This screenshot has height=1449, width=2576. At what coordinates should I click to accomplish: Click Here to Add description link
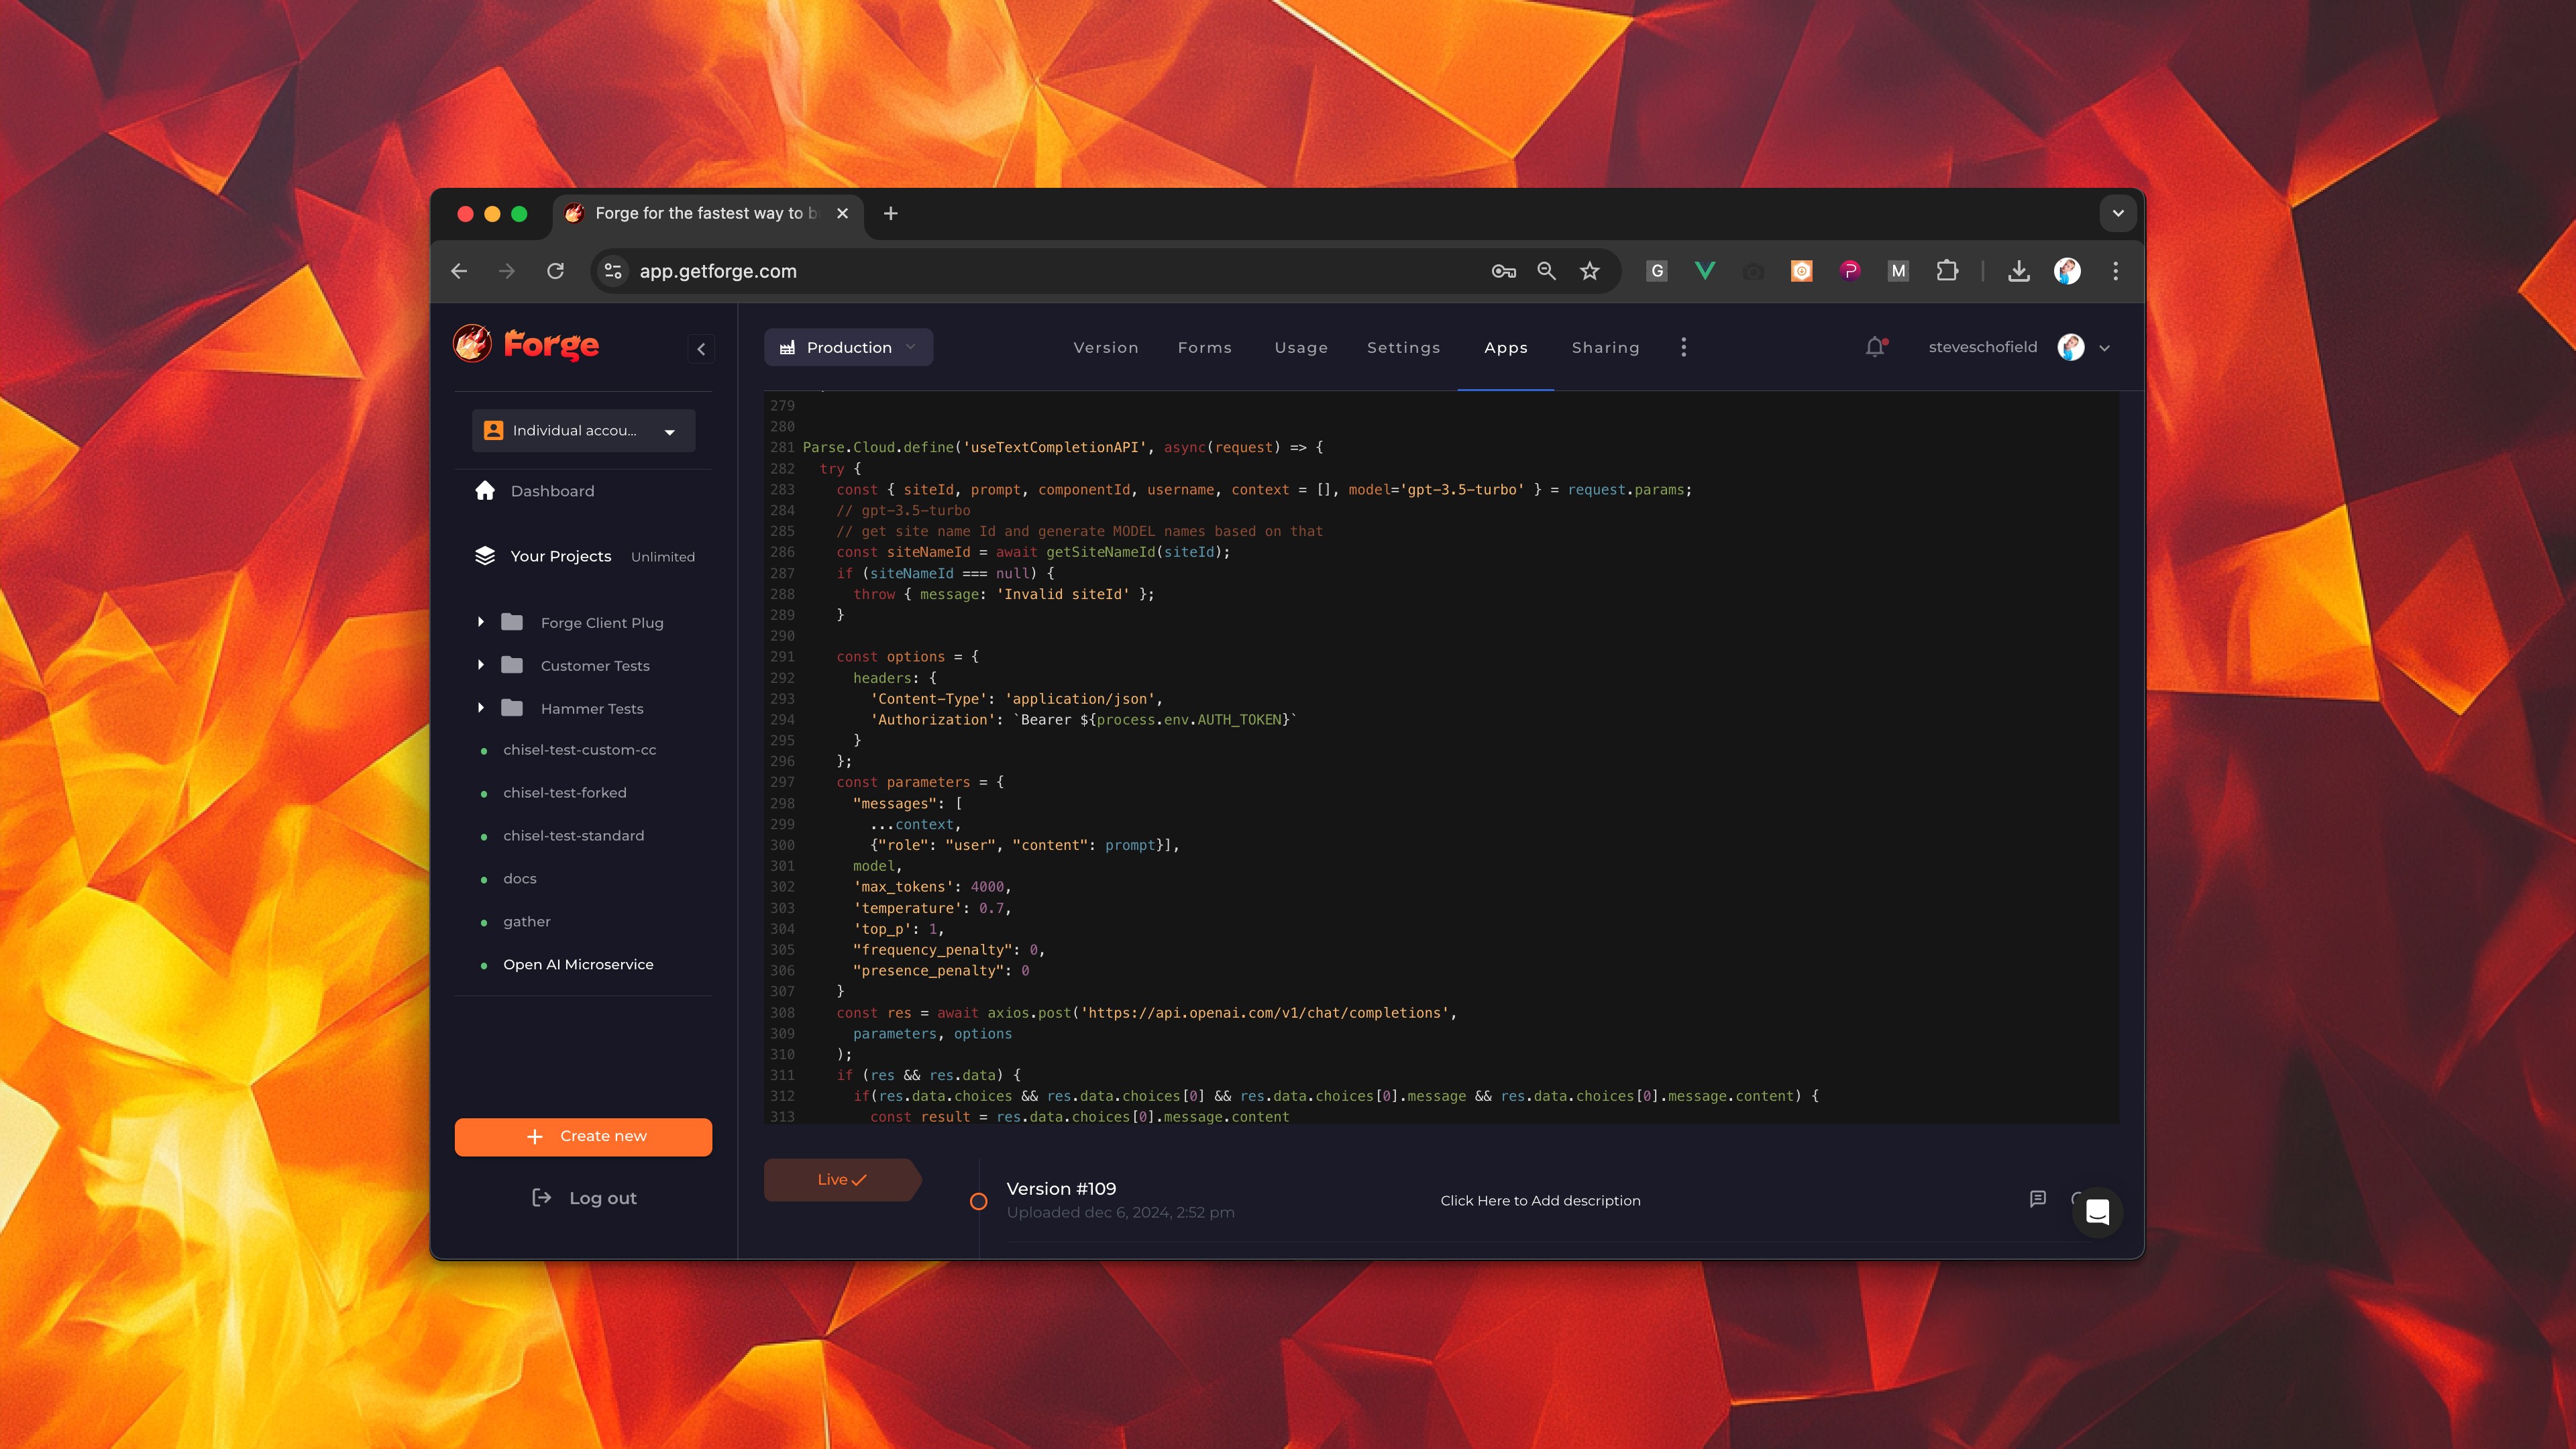point(1540,1200)
